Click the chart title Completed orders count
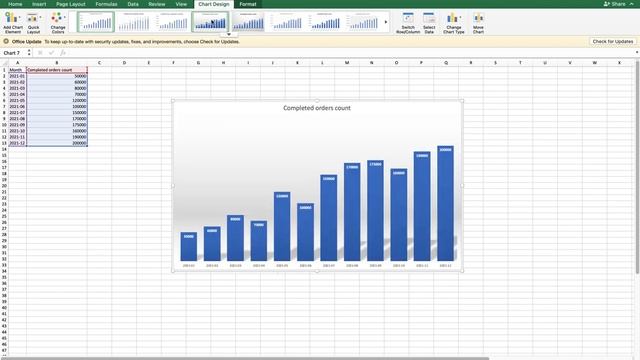 [317, 108]
